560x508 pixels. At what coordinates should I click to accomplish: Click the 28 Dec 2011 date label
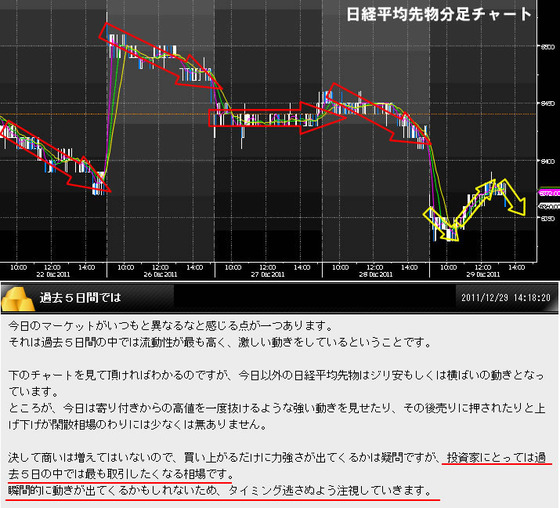click(x=375, y=274)
